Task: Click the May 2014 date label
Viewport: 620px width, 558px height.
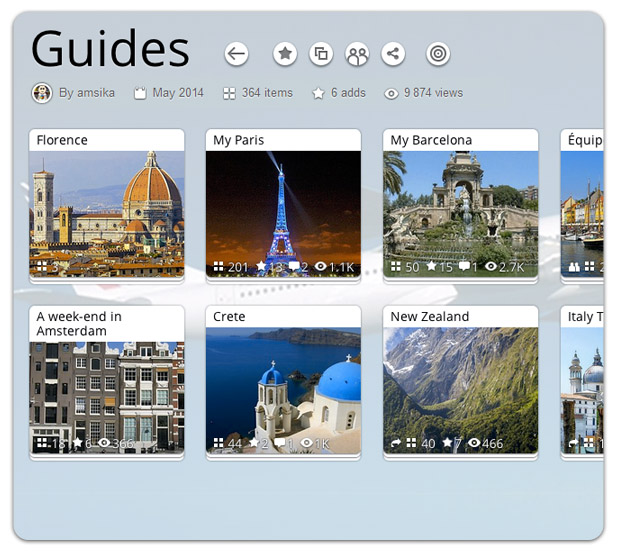Action: coord(177,93)
